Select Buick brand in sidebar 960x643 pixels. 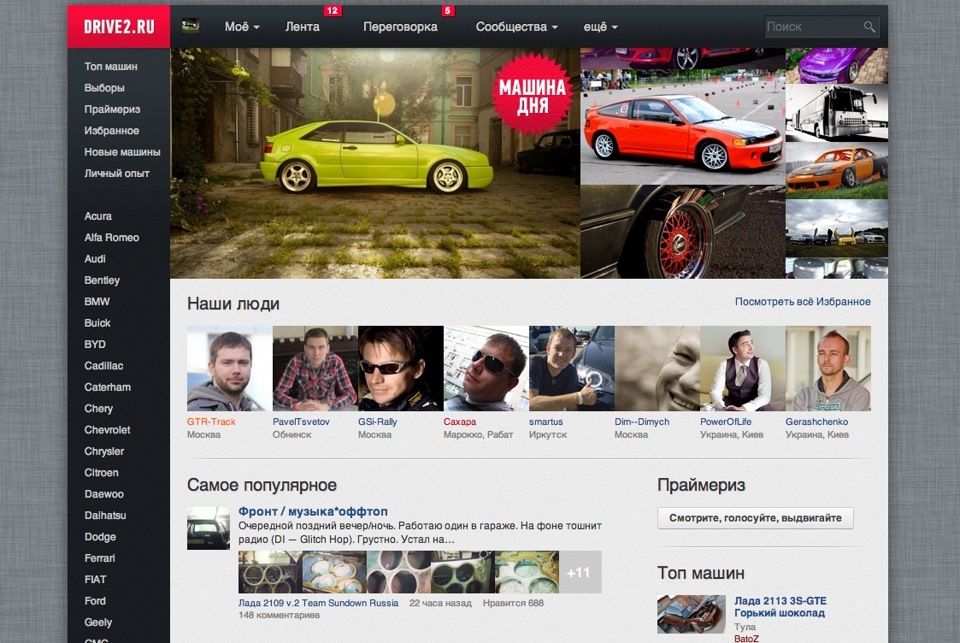97,323
